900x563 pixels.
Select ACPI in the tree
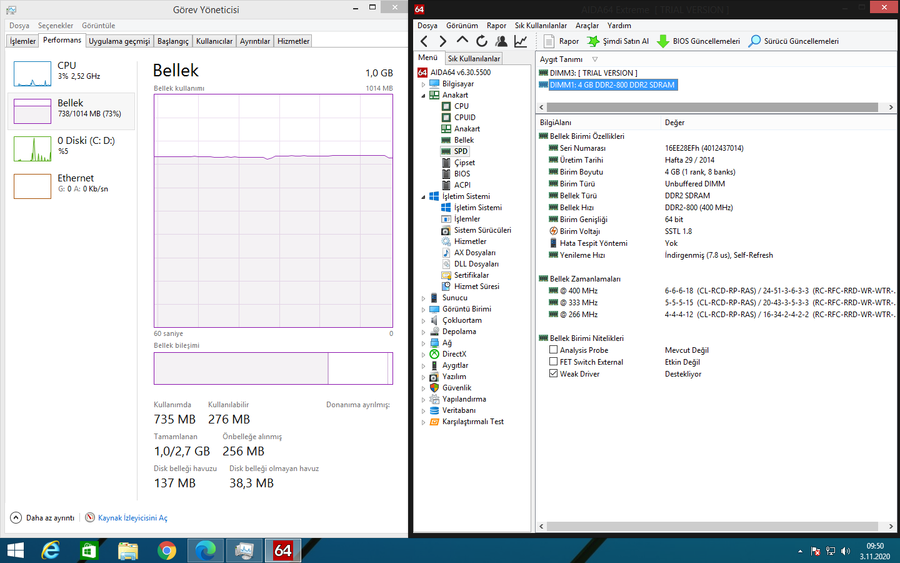pyautogui.click(x=461, y=185)
